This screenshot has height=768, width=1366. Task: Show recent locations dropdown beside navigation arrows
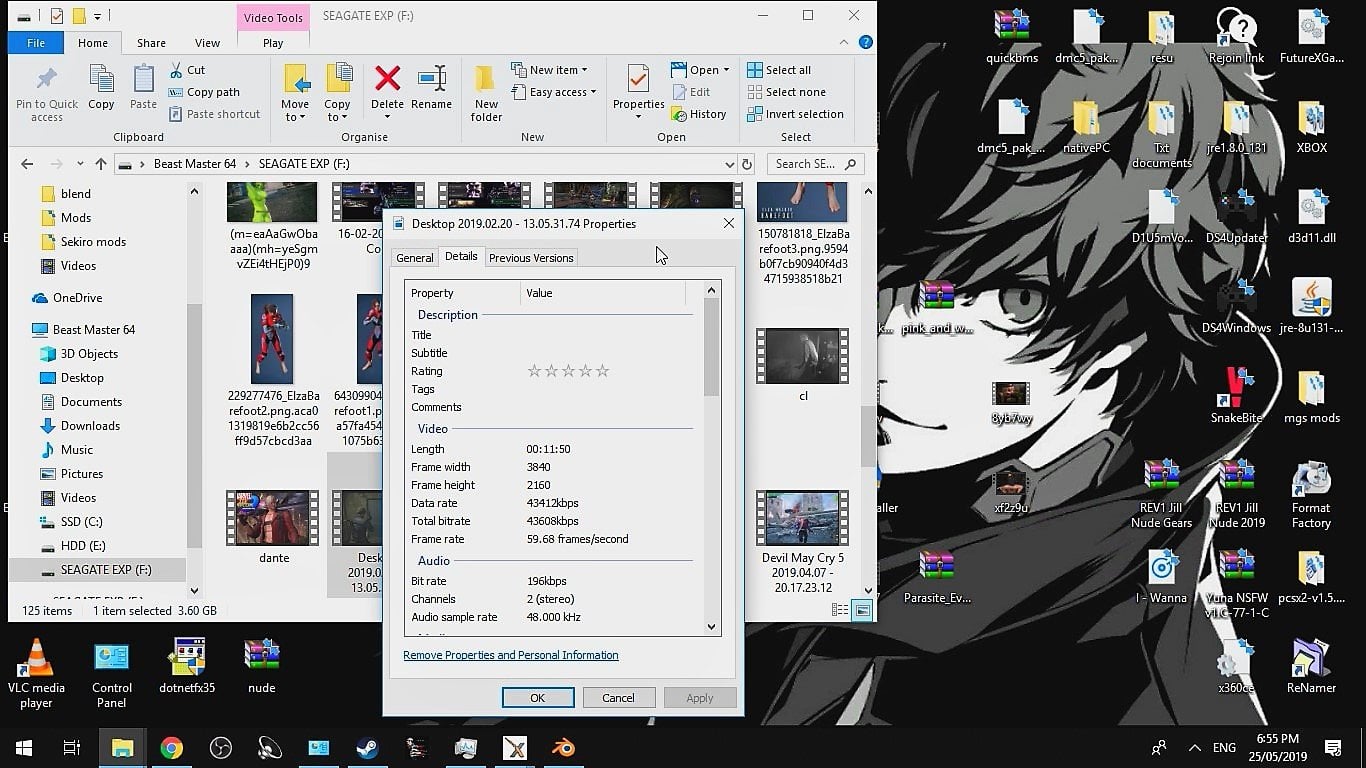coord(78,164)
